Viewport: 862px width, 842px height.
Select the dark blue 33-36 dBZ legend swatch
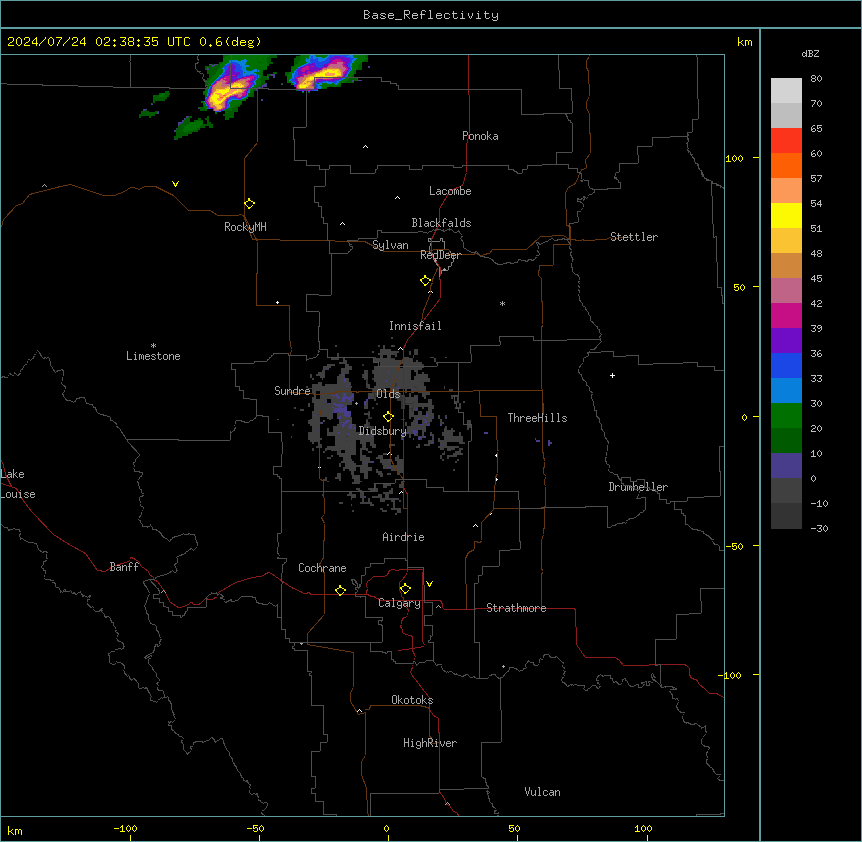(786, 365)
